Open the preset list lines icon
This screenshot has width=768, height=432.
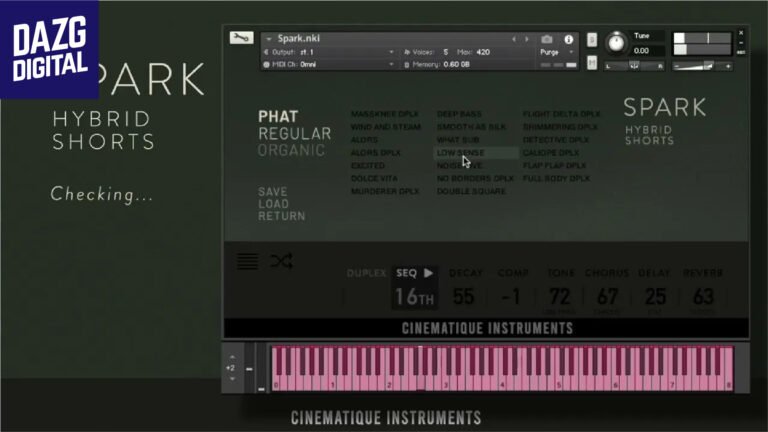pos(247,262)
